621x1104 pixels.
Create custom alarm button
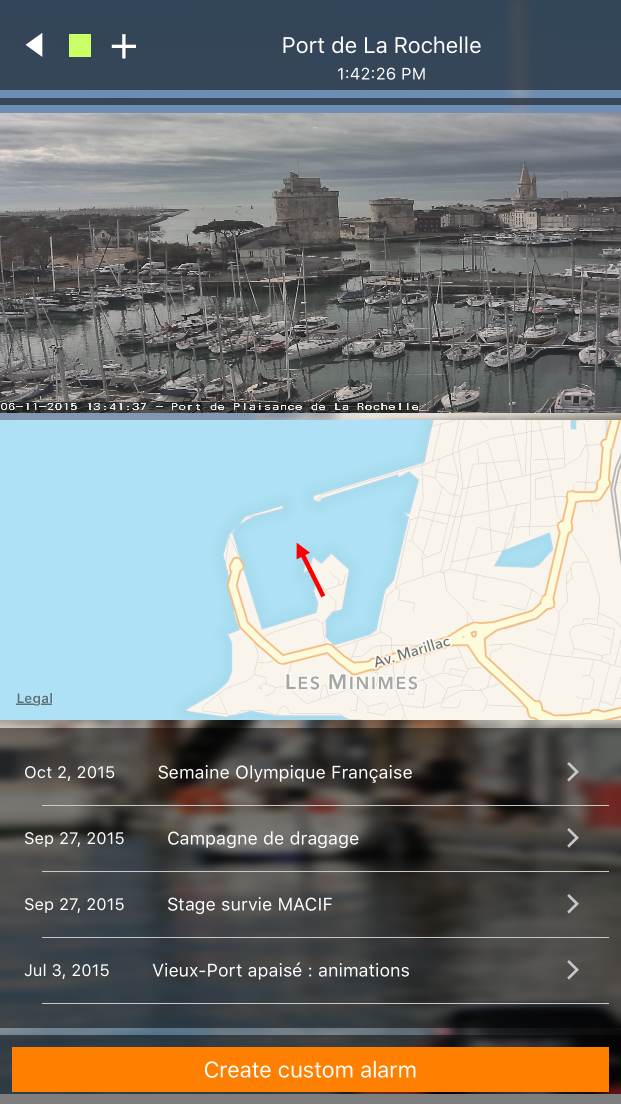310,1070
